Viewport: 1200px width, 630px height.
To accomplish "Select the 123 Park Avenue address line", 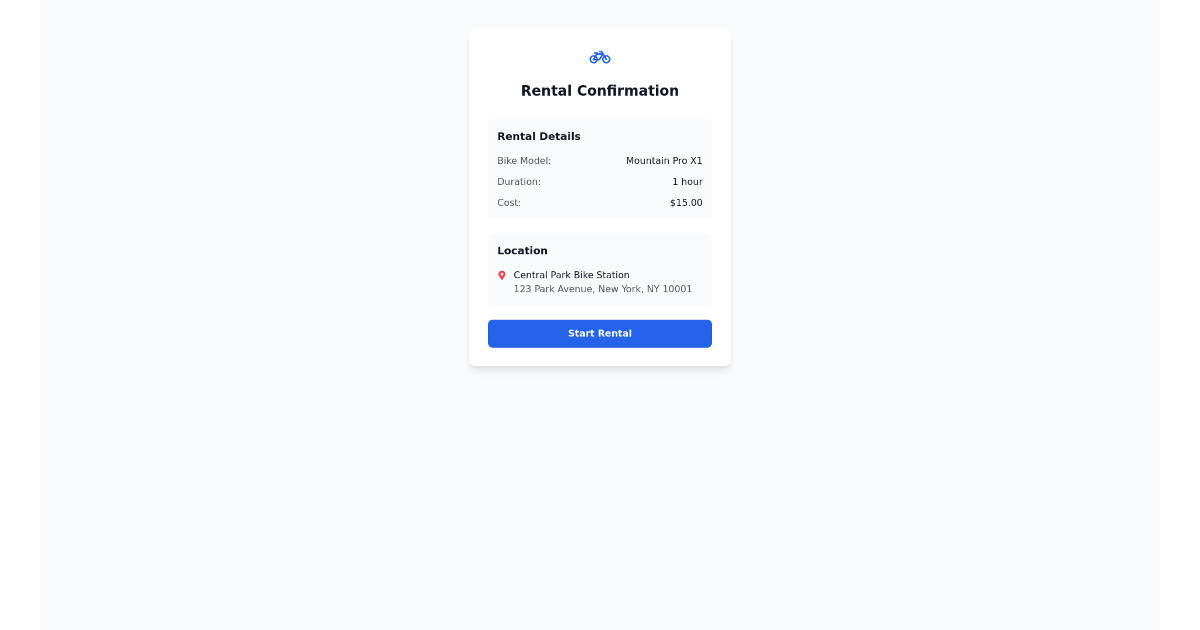I will click(x=603, y=288).
